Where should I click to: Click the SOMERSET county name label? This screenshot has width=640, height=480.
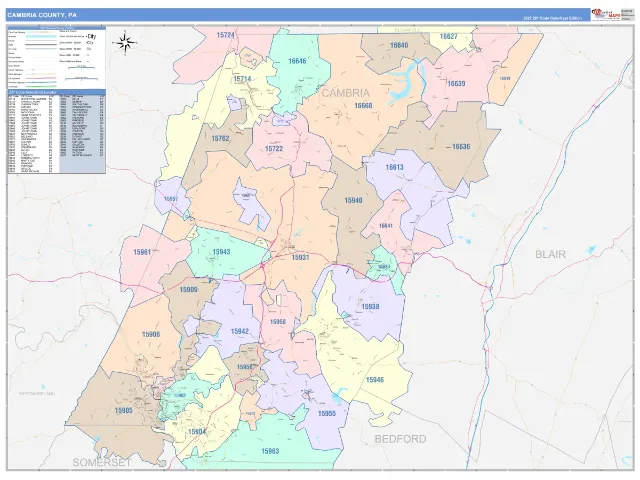click(102, 462)
